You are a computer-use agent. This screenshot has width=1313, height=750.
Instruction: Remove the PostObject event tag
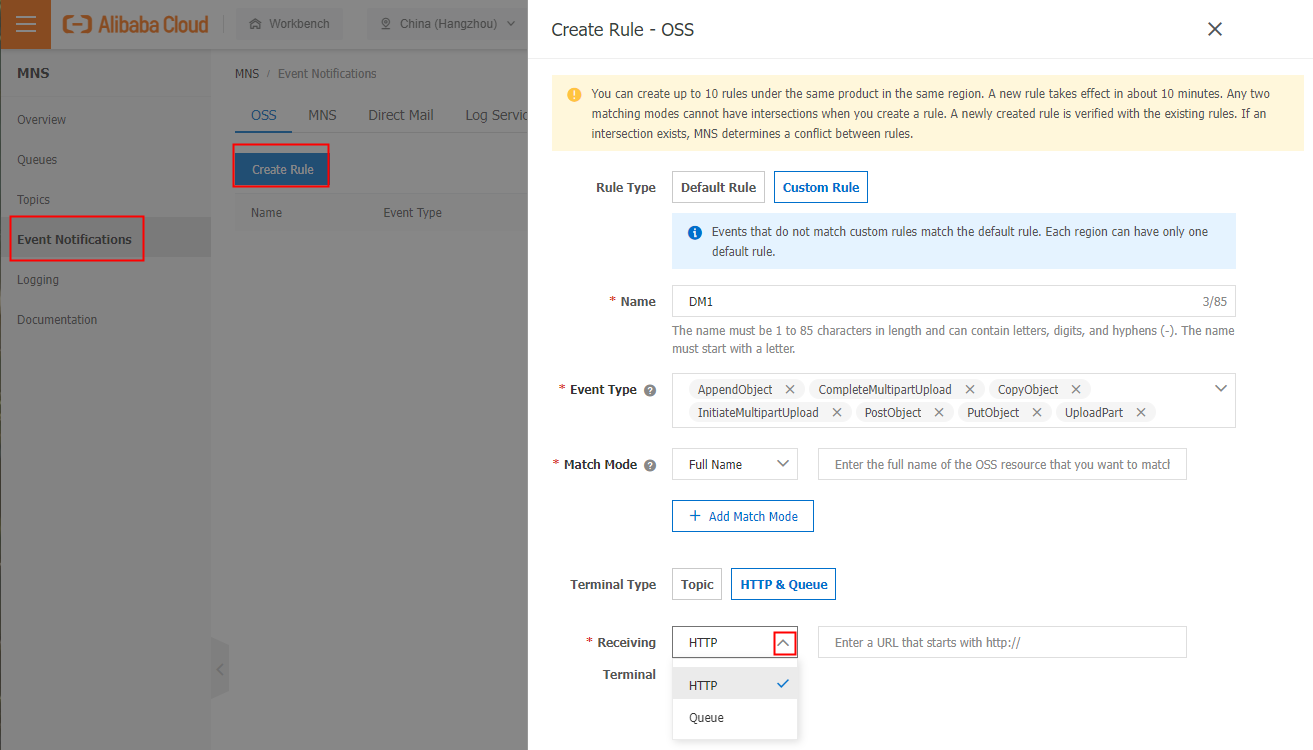click(939, 412)
